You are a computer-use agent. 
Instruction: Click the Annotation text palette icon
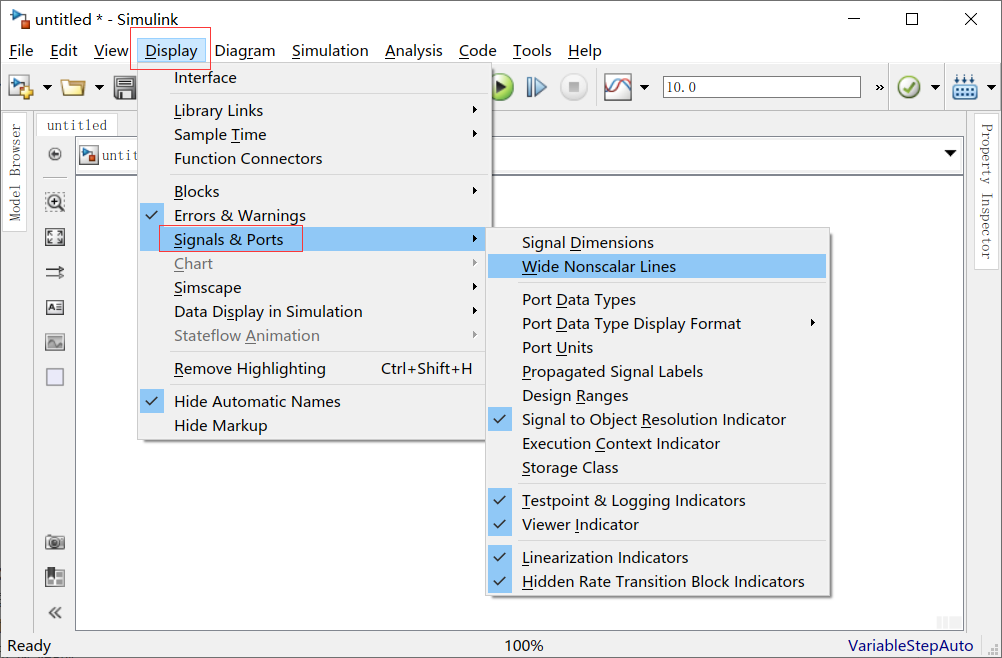pos(55,308)
